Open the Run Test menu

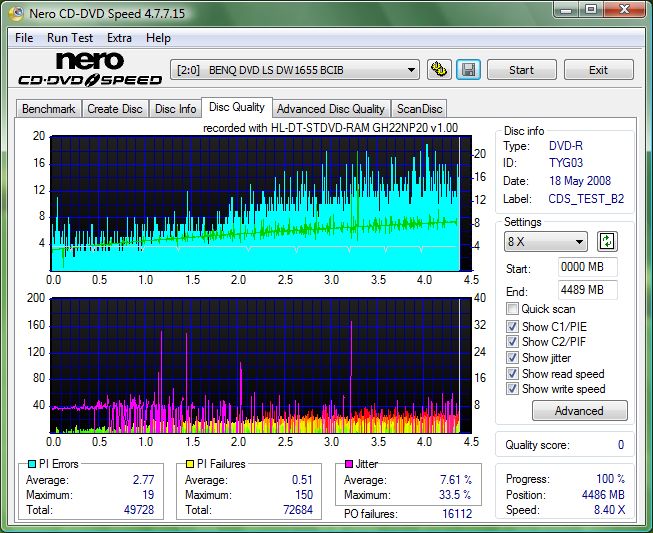coord(70,38)
